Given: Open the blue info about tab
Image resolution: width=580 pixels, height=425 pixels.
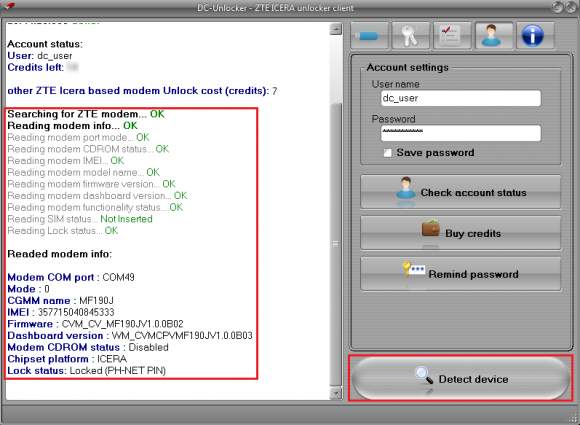Looking at the screenshot, I should tap(535, 36).
